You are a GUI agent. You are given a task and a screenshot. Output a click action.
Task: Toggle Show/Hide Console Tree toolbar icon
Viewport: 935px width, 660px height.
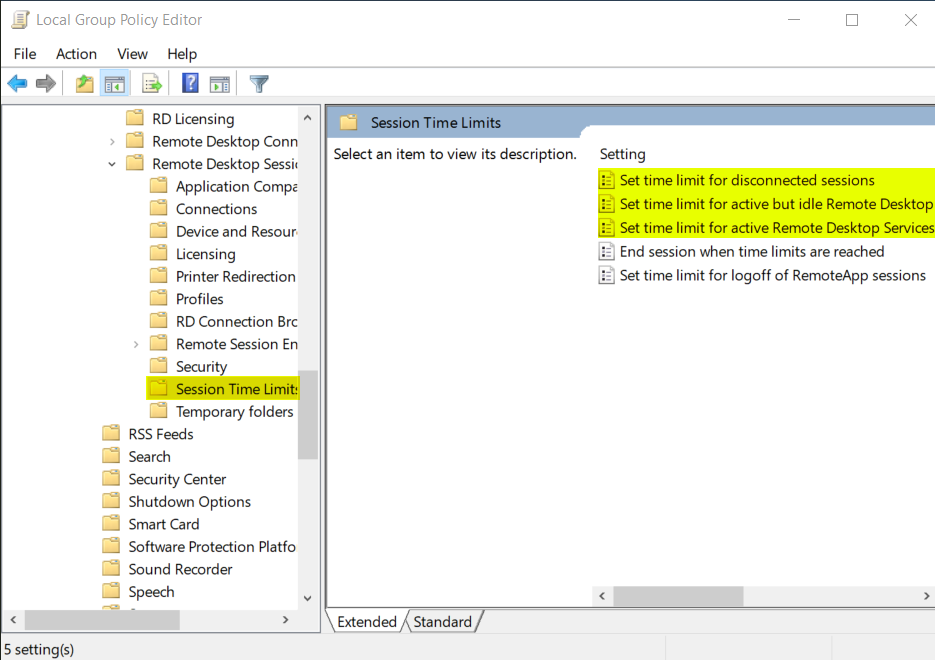(x=115, y=84)
